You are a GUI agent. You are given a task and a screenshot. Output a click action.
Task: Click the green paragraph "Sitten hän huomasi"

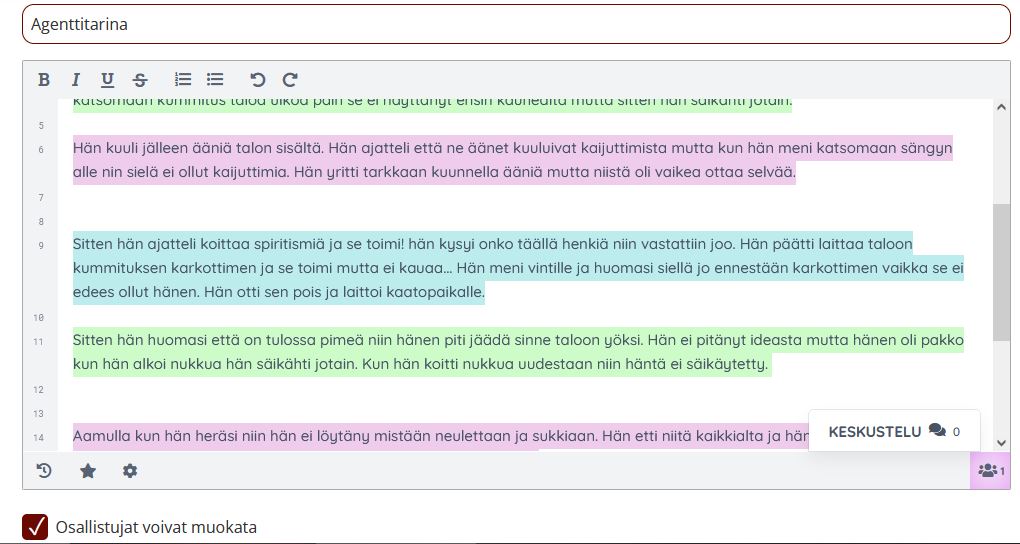tap(500, 352)
